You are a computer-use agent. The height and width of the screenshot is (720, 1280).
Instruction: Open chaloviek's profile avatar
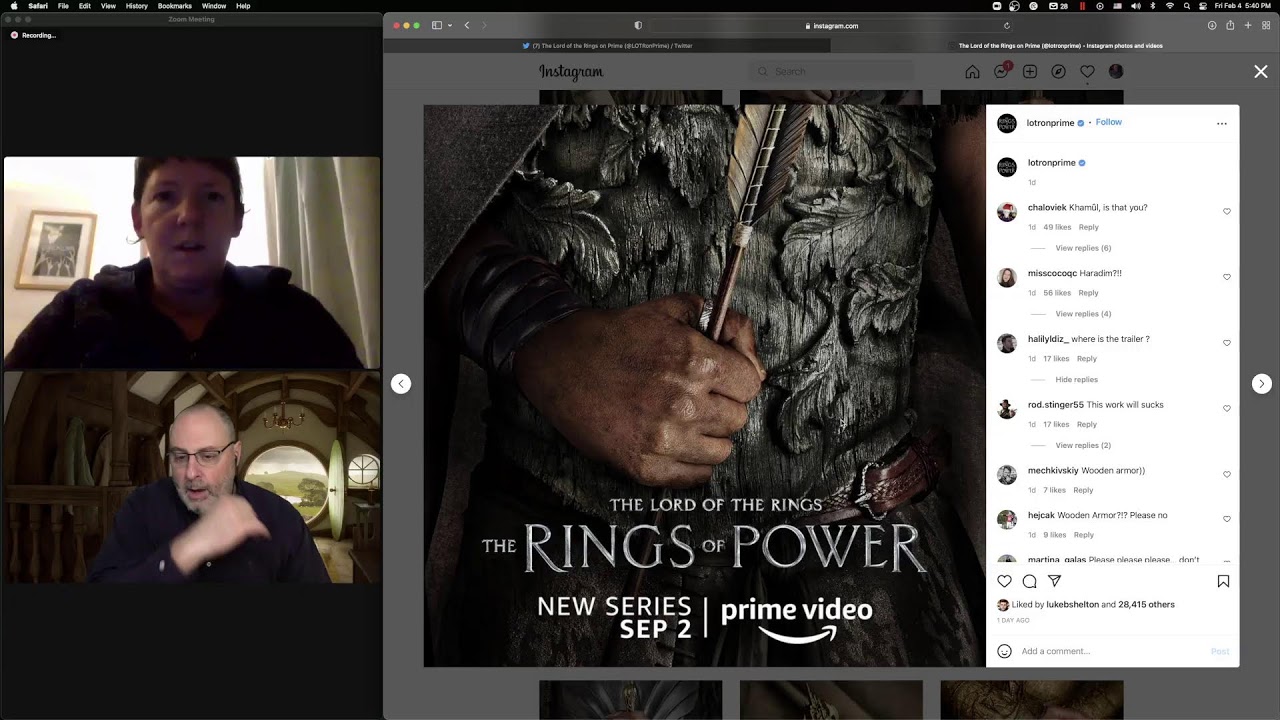tap(1007, 211)
